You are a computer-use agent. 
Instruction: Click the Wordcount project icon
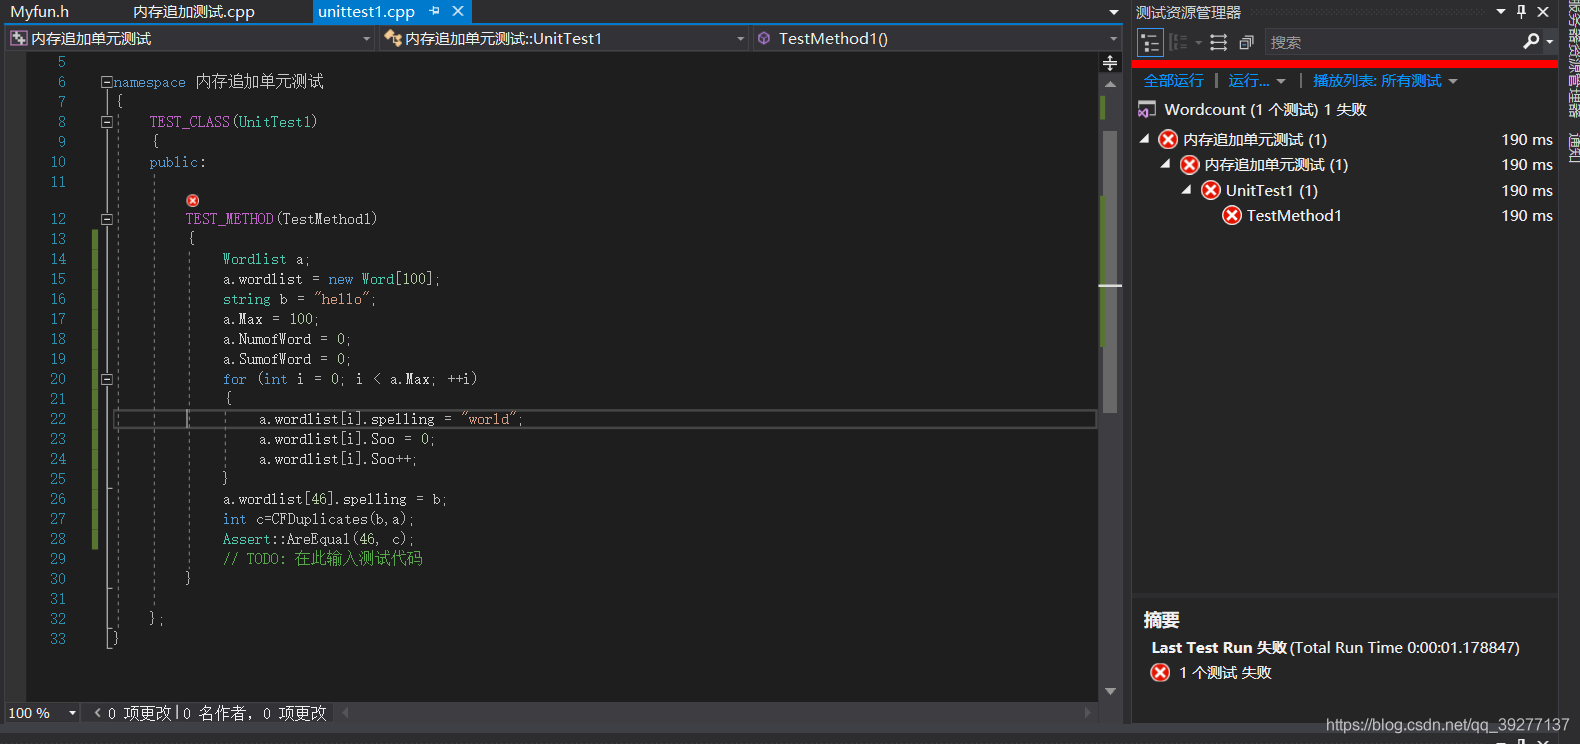tap(1147, 109)
